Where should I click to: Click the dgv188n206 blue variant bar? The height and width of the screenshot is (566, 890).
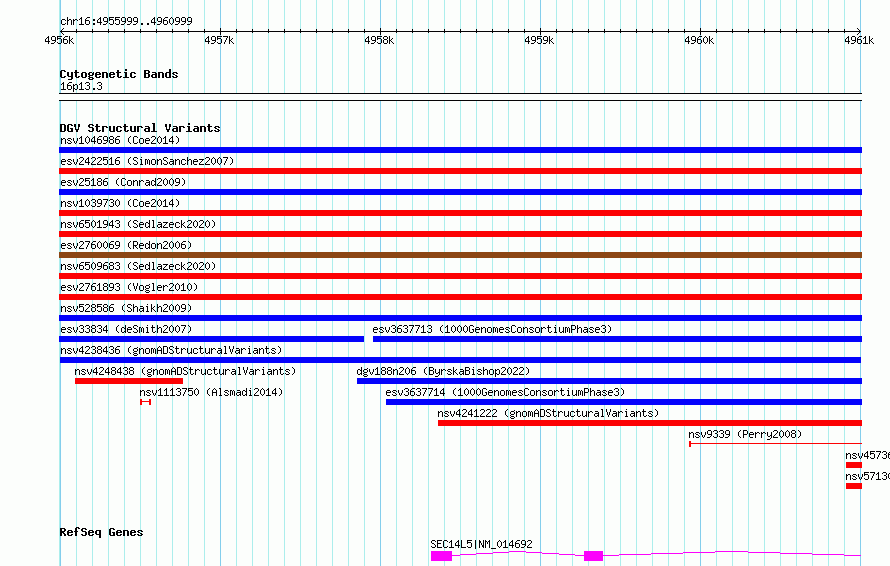point(610,381)
